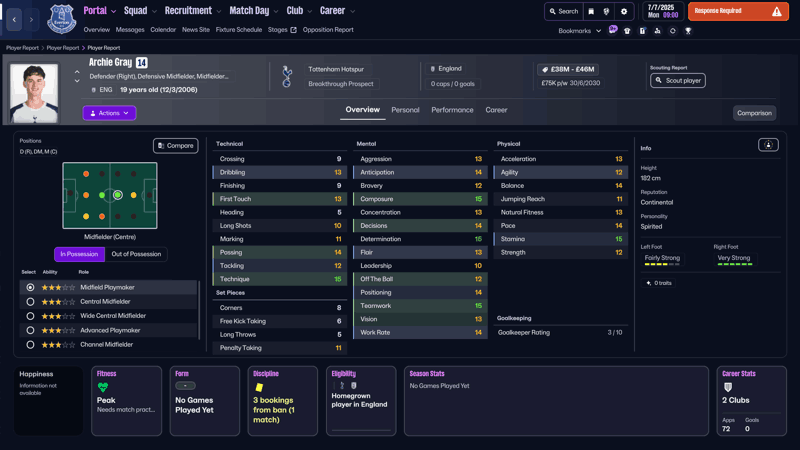
Task: Select the Overview player tab
Action: (362, 110)
